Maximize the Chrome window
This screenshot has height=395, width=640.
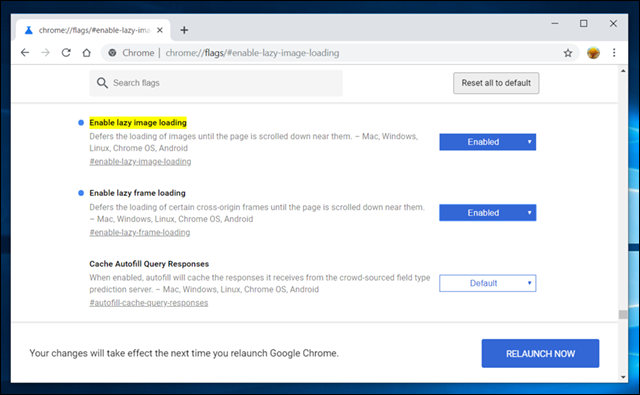tap(584, 24)
